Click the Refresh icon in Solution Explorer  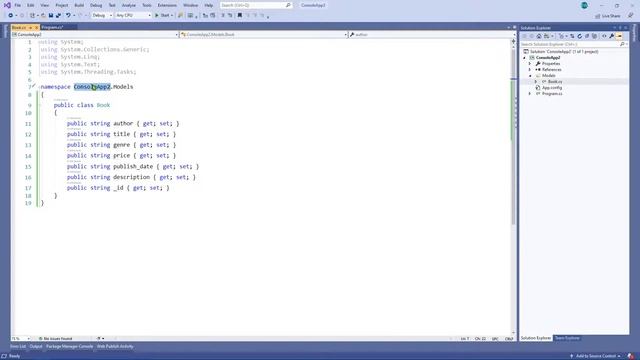[580, 36]
